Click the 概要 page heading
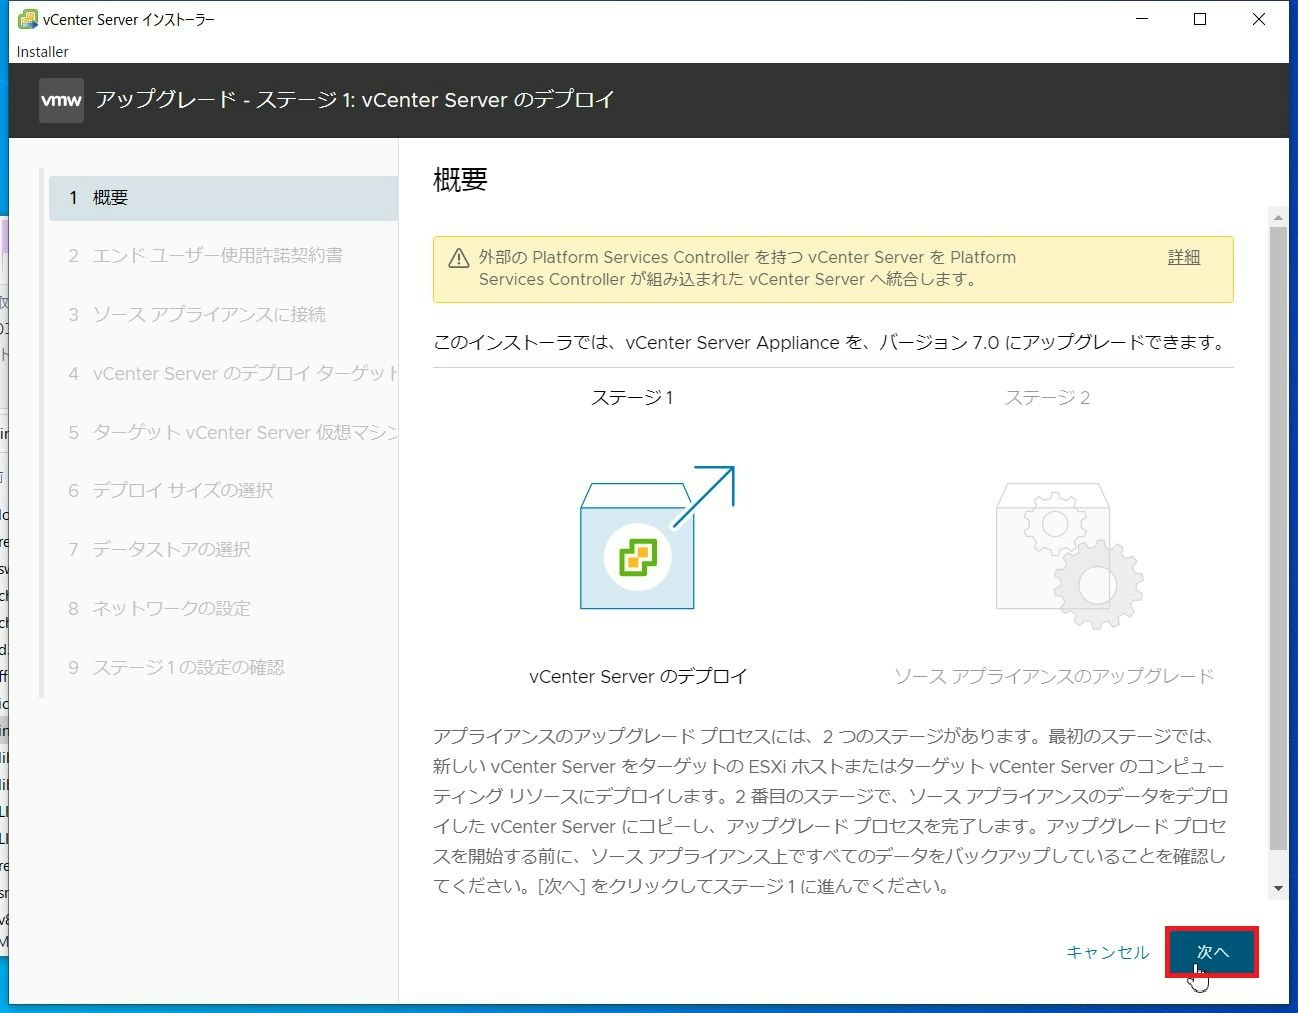 pos(460,180)
